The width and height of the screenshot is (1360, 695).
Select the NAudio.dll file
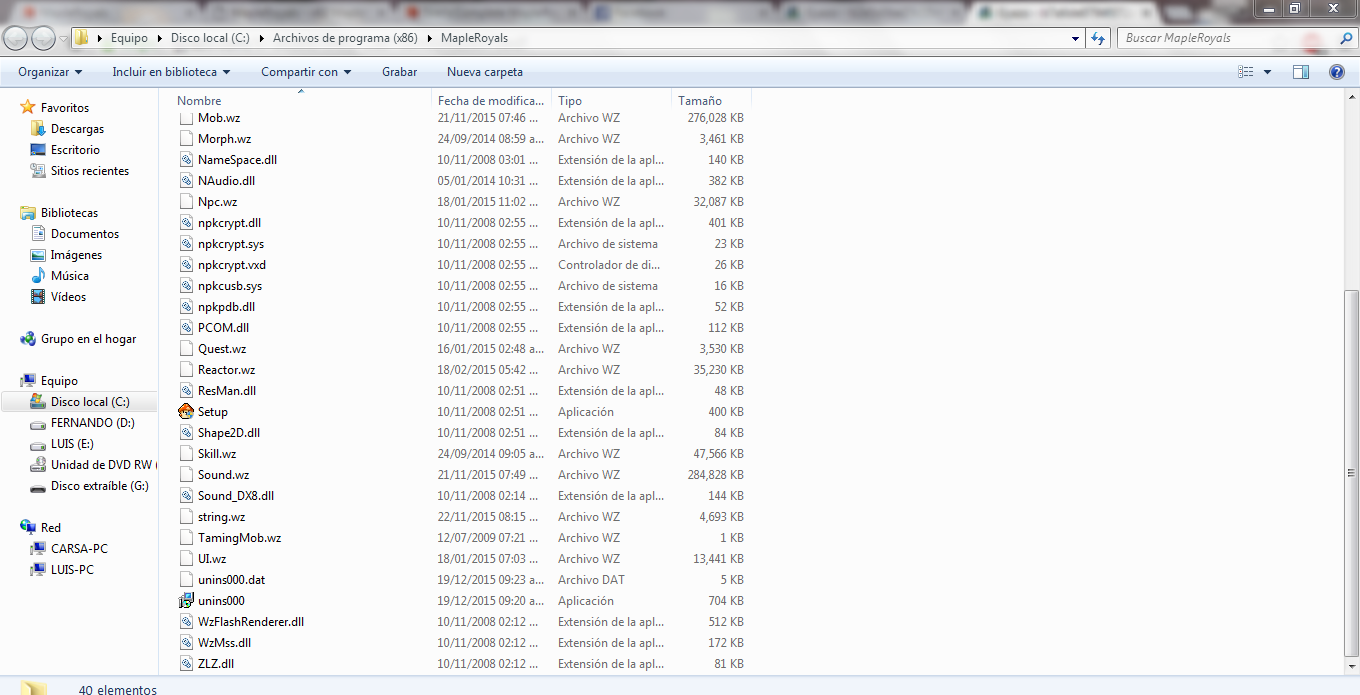click(226, 181)
